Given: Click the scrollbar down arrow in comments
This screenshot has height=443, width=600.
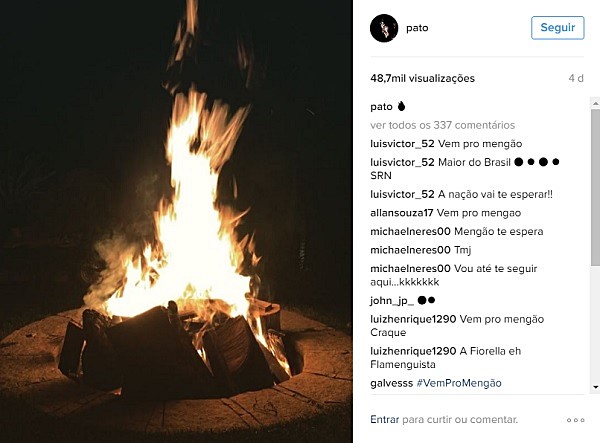Looking at the screenshot, I should [x=595, y=387].
